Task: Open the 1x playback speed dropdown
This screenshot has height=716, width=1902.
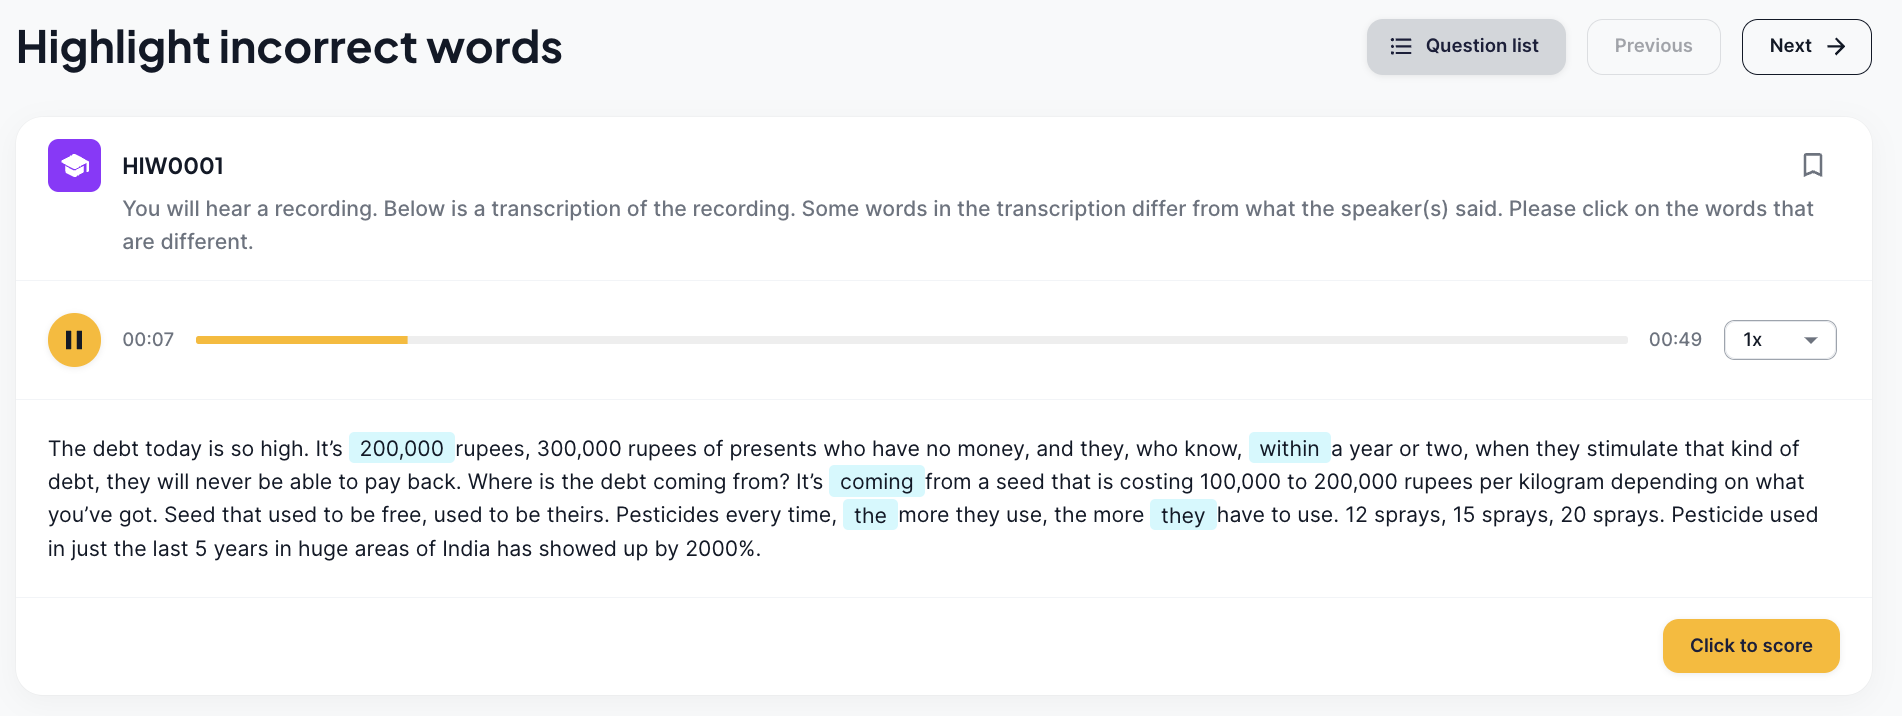Action: [x=1780, y=340]
